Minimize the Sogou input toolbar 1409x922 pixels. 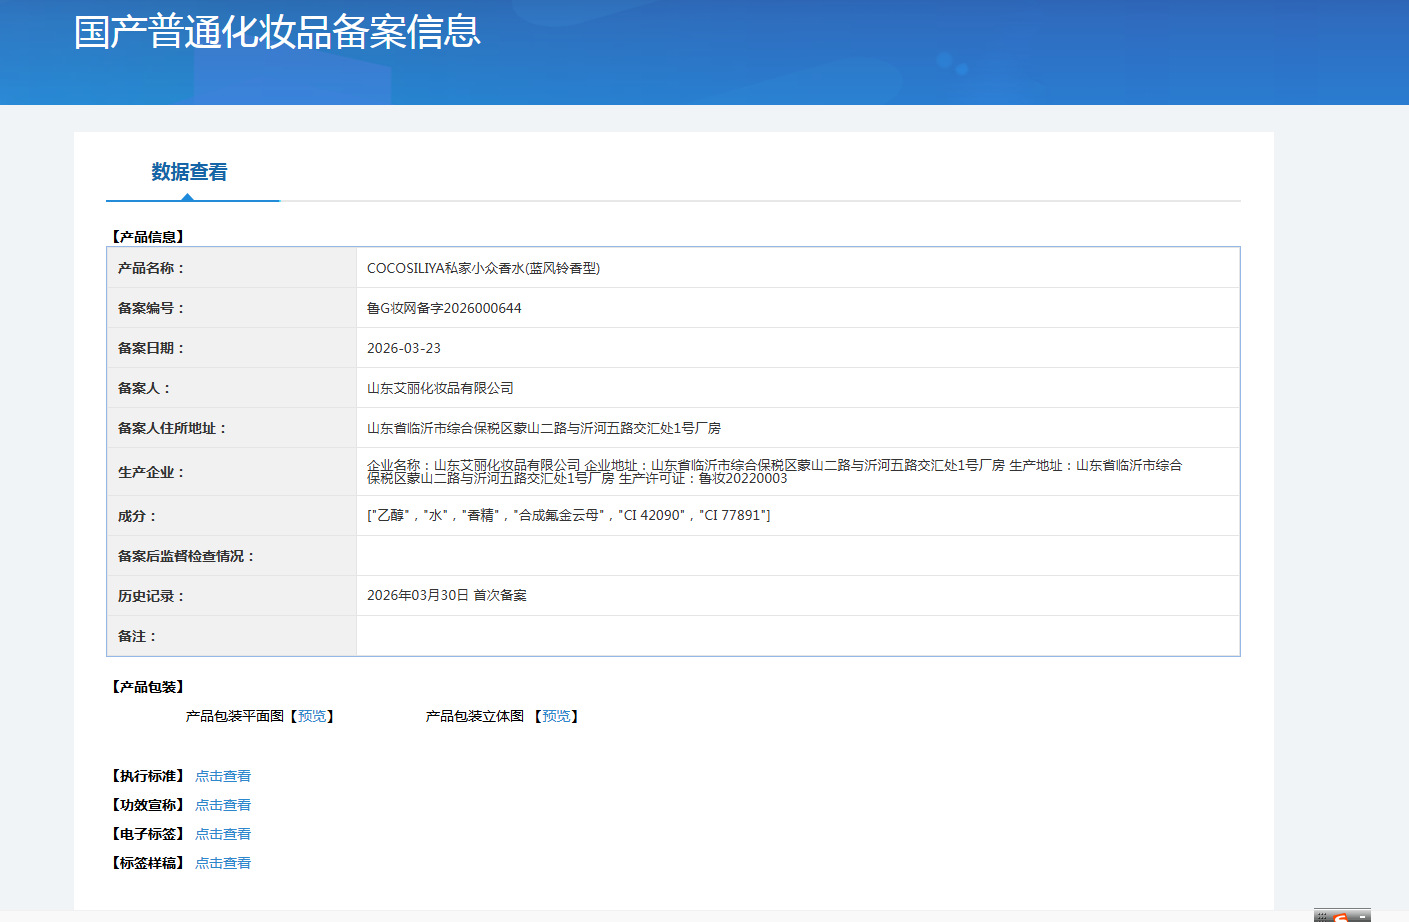click(x=1362, y=917)
